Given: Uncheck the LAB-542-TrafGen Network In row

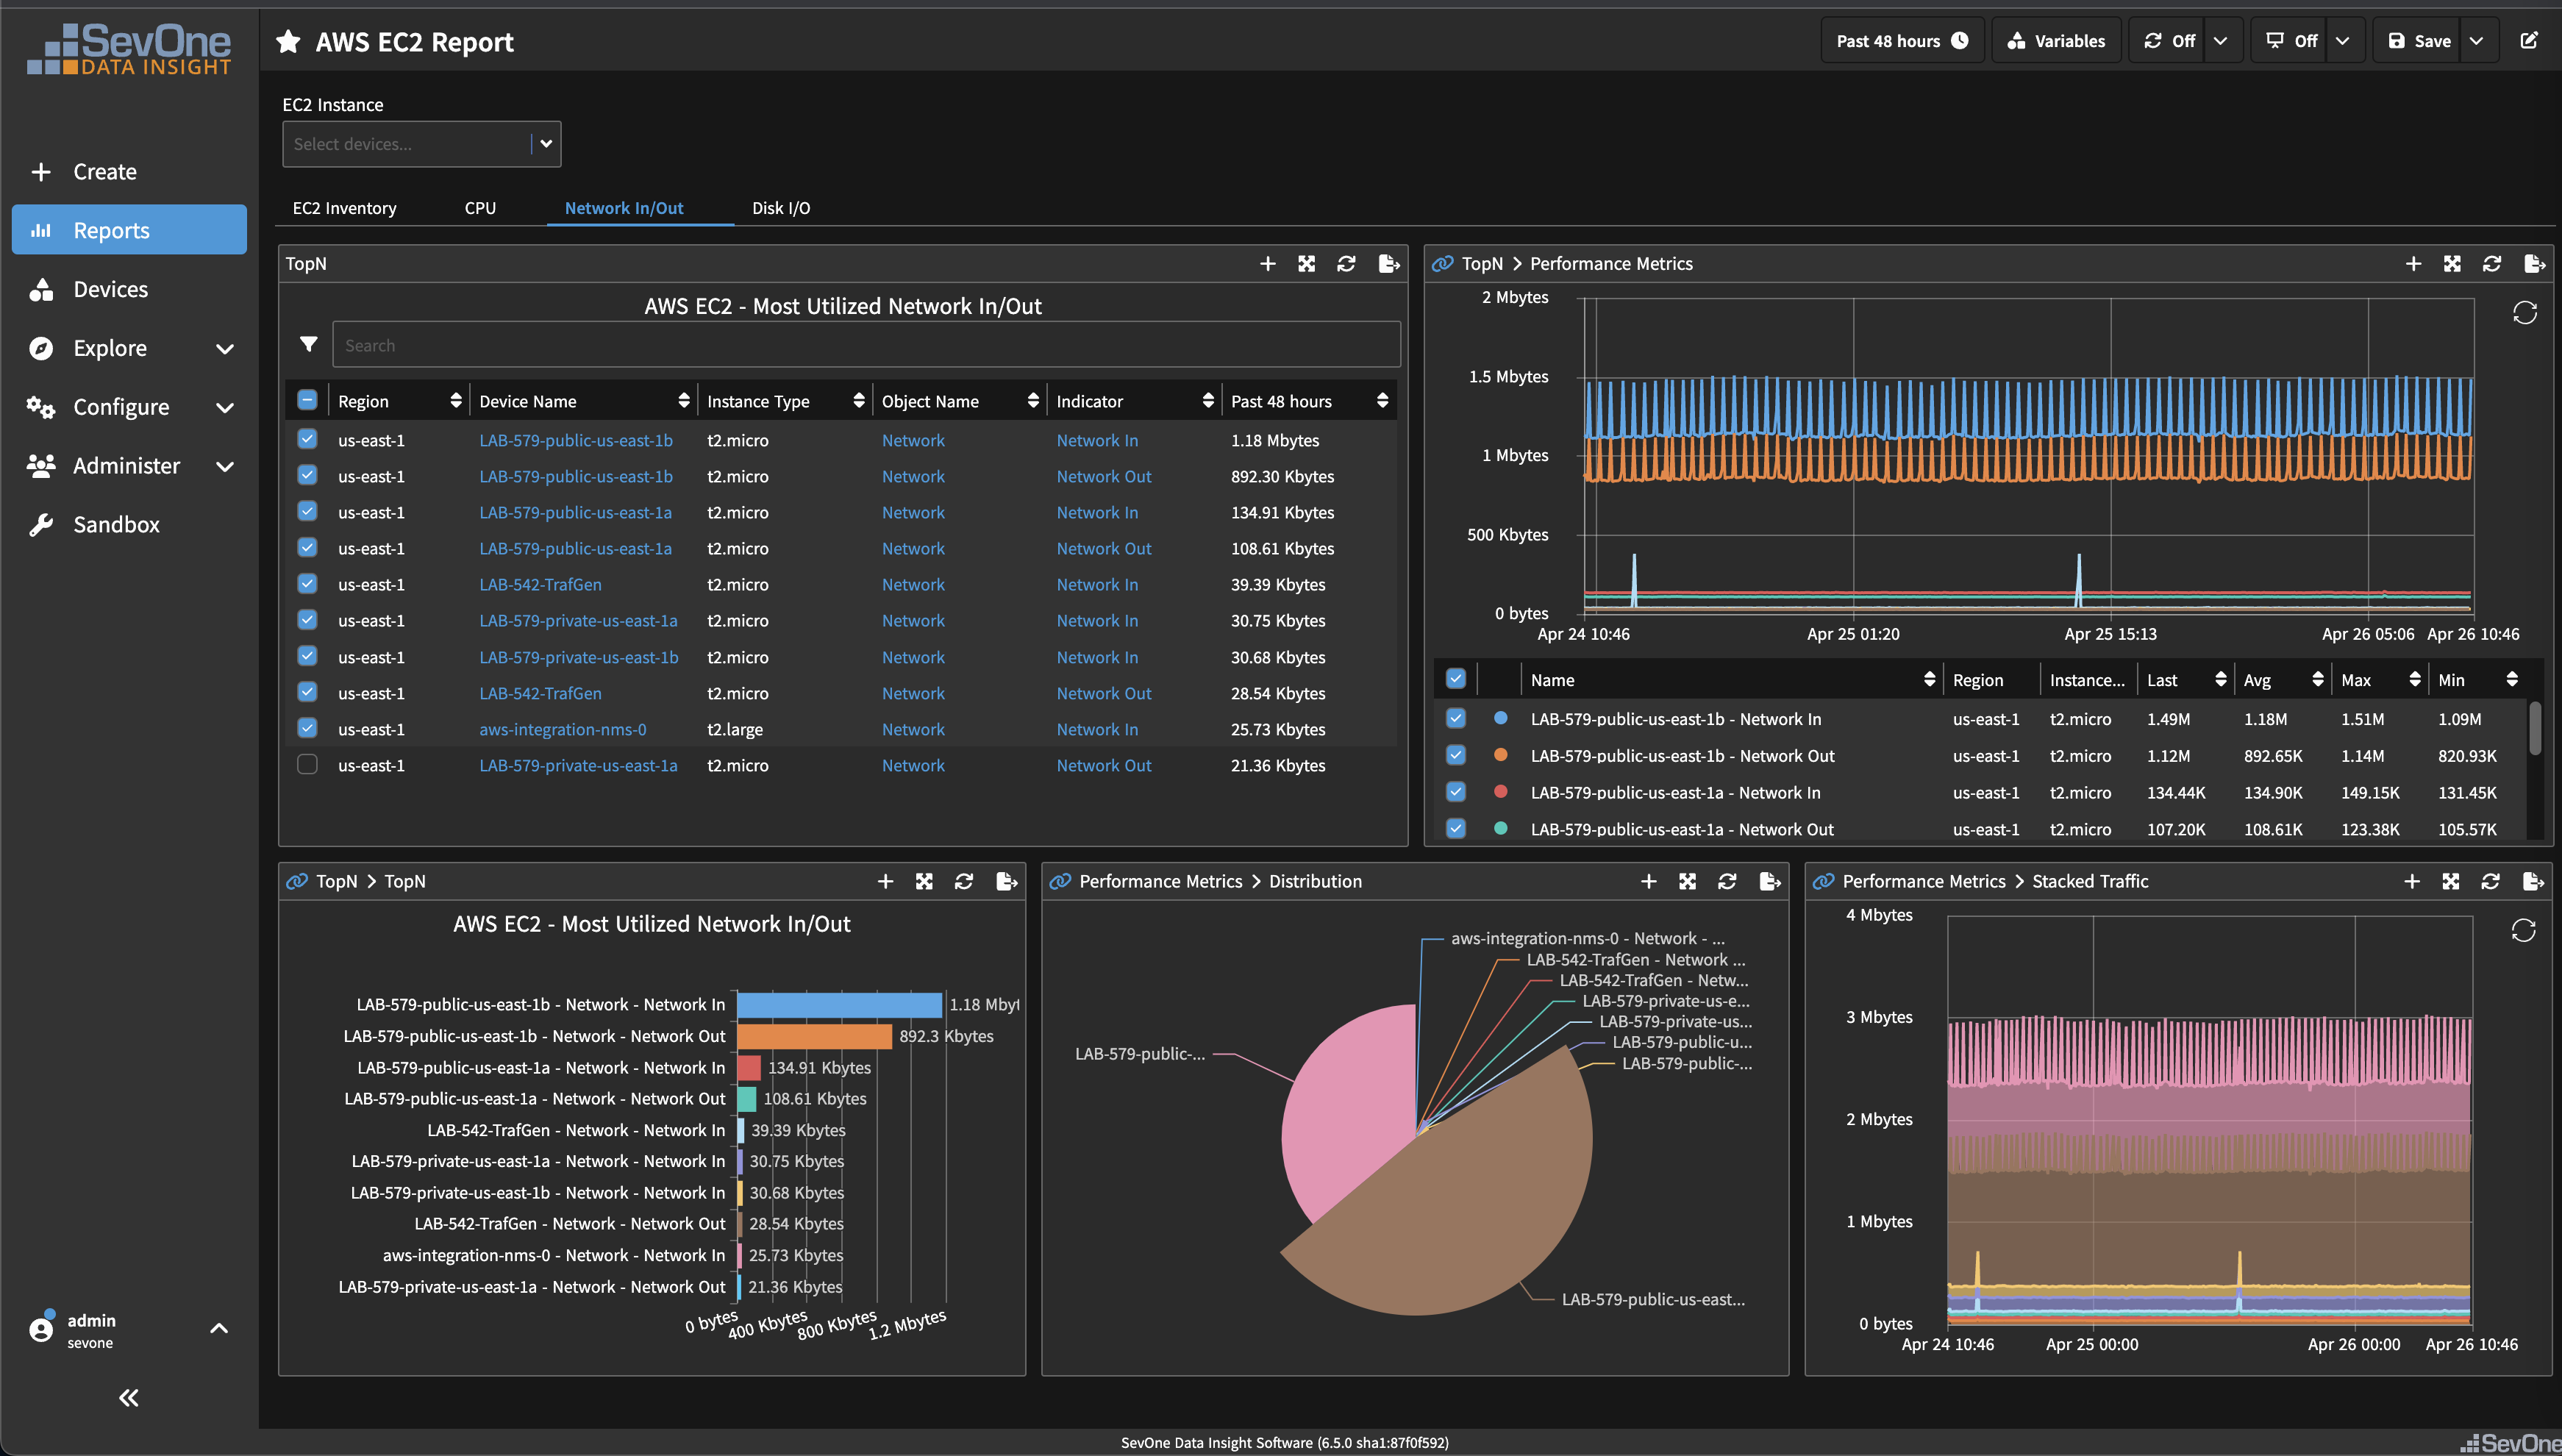Looking at the screenshot, I should click(307, 584).
